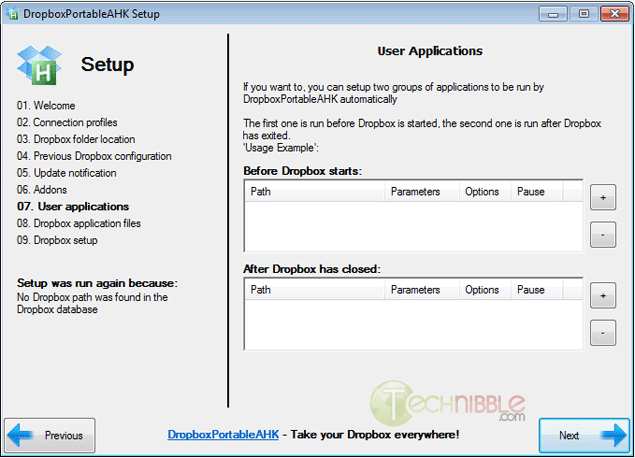Minimize the Setup window
635x458 pixels.
(x=553, y=14)
